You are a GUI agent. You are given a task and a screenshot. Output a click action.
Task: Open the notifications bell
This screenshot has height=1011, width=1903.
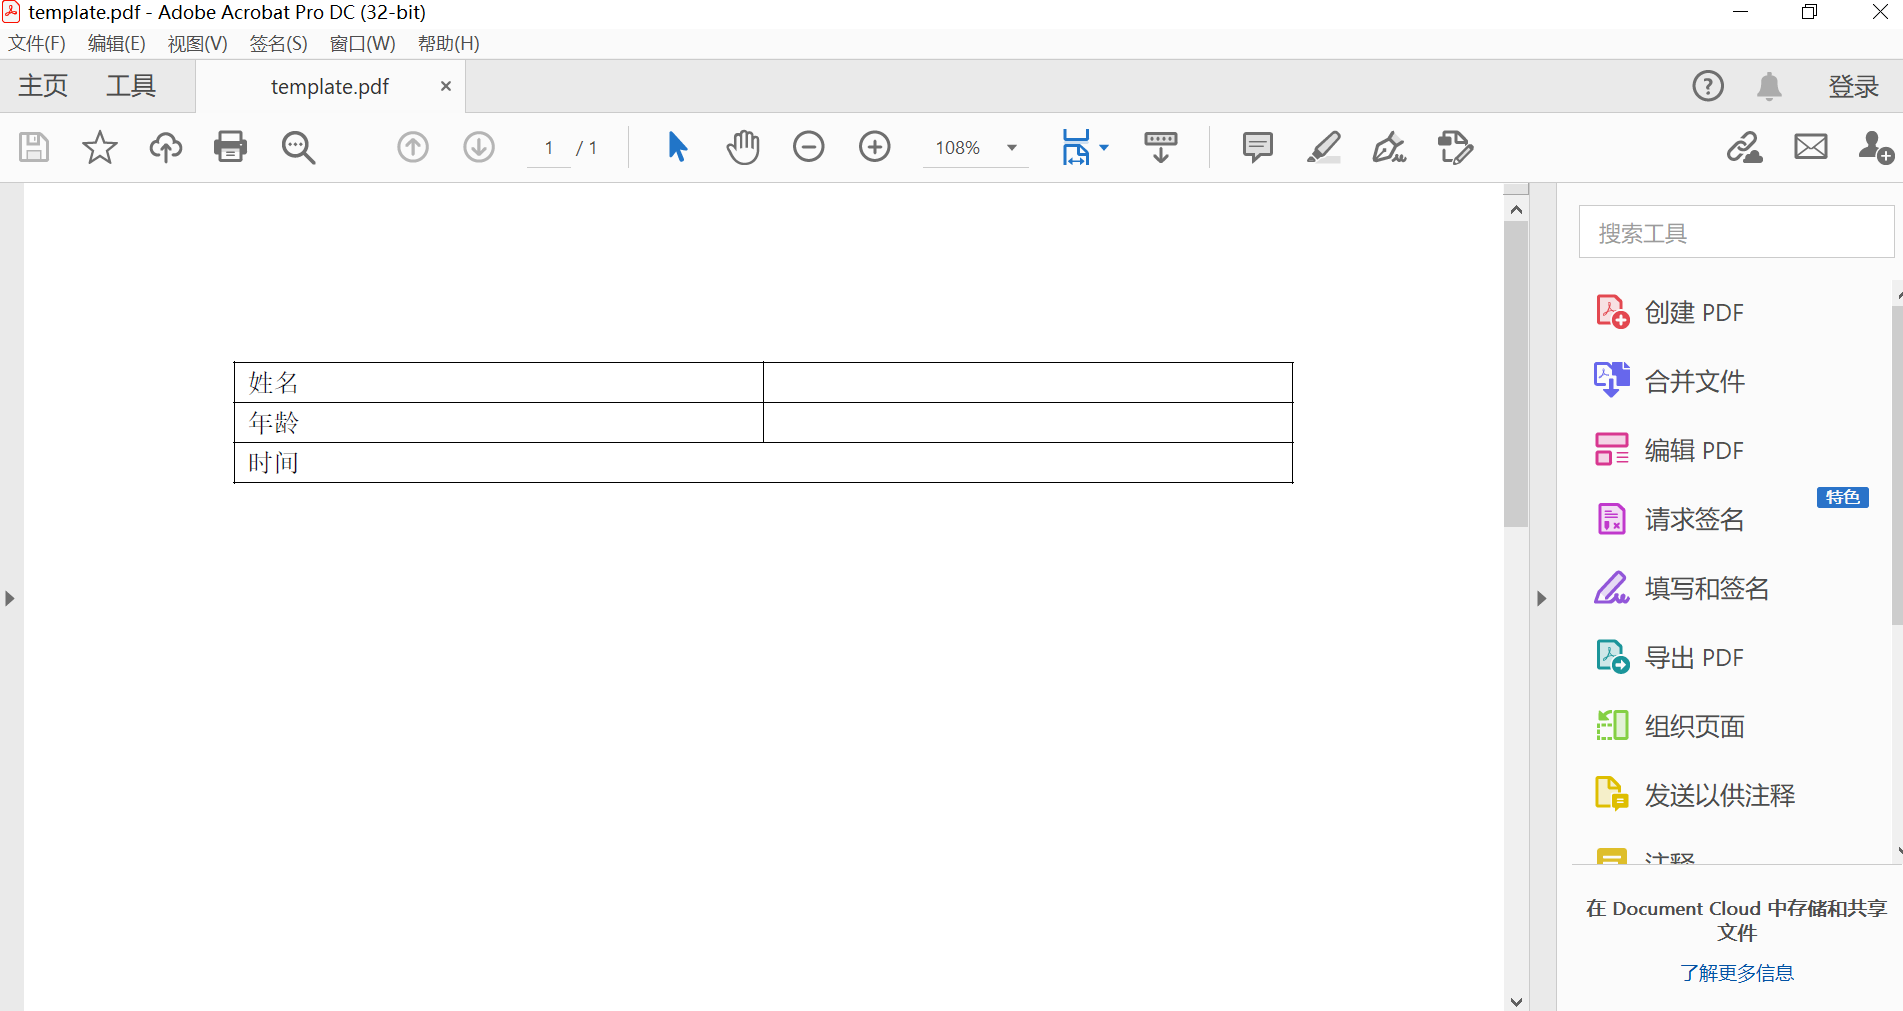[1769, 86]
